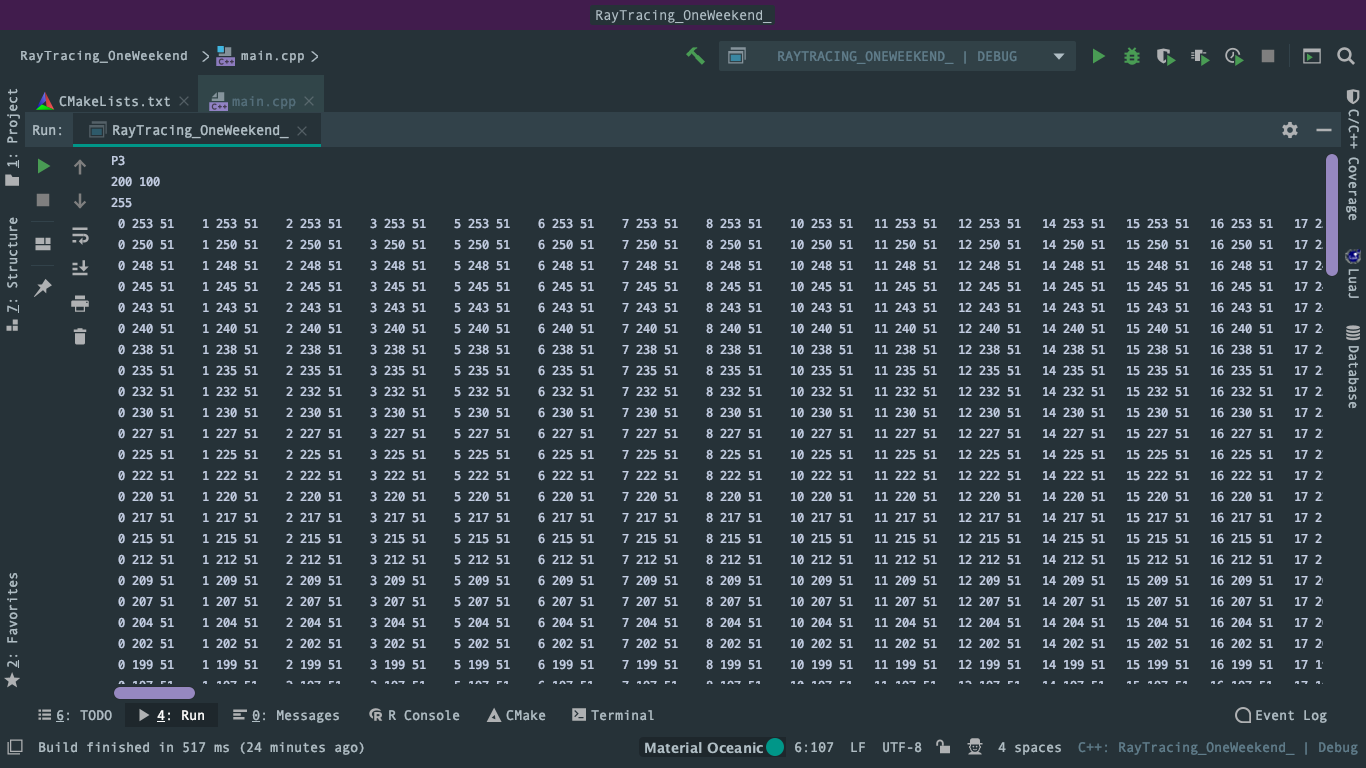Run with Coverage shield icon
This screenshot has width=1366, height=768.
(1165, 56)
